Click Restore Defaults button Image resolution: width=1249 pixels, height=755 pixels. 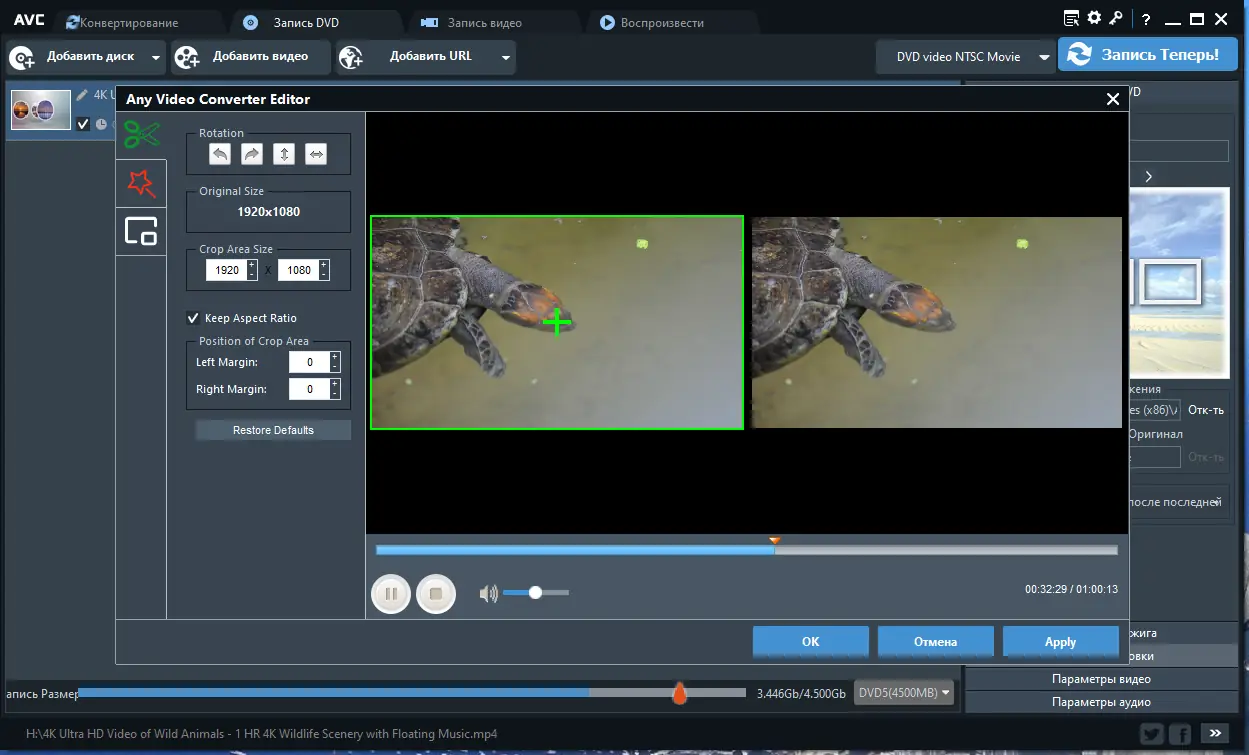coord(273,430)
